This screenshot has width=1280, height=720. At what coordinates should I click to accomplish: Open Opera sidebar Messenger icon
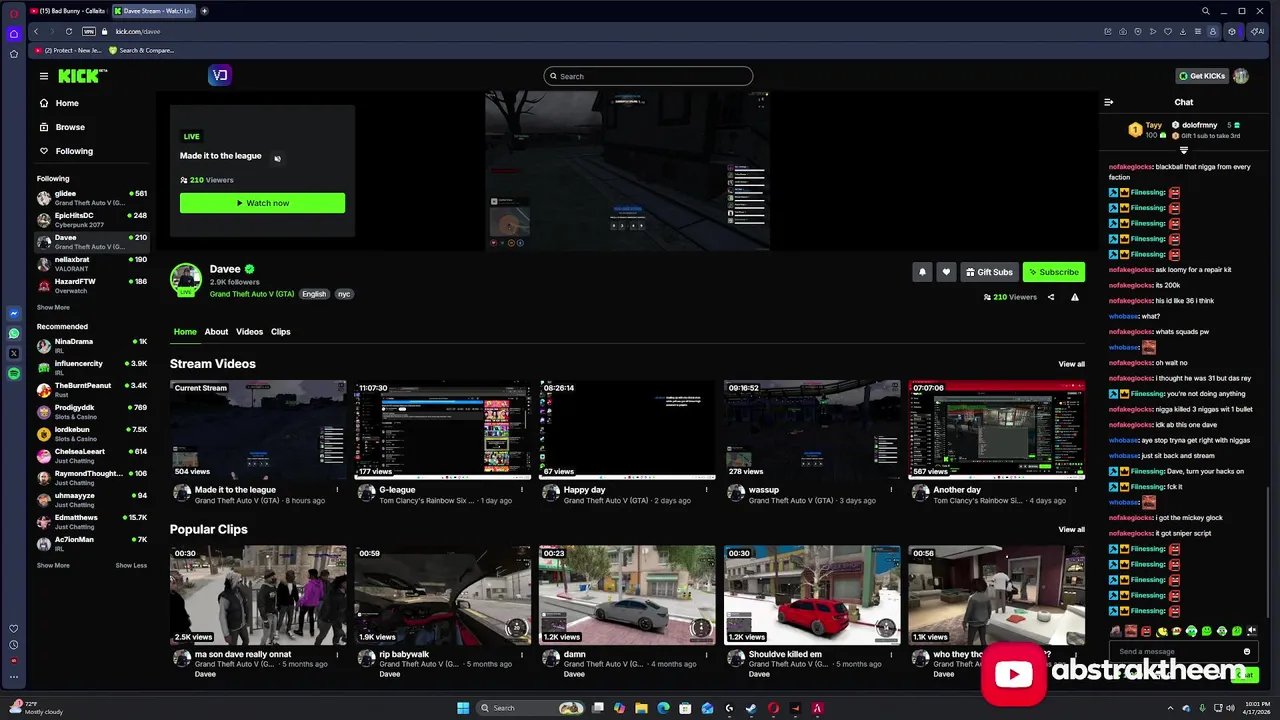pyautogui.click(x=13, y=314)
